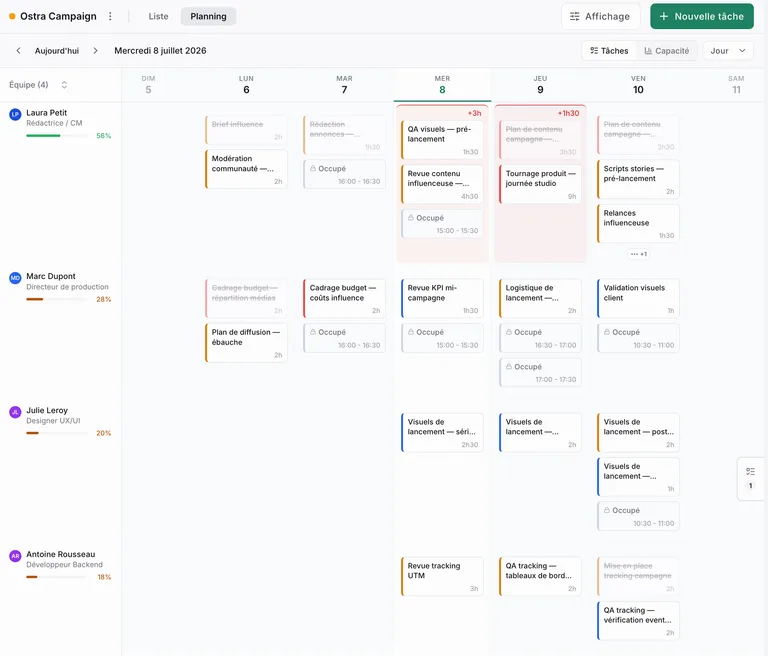Select the LUN 6 day header
Image resolution: width=768 pixels, height=656 pixels.
pyautogui.click(x=246, y=85)
